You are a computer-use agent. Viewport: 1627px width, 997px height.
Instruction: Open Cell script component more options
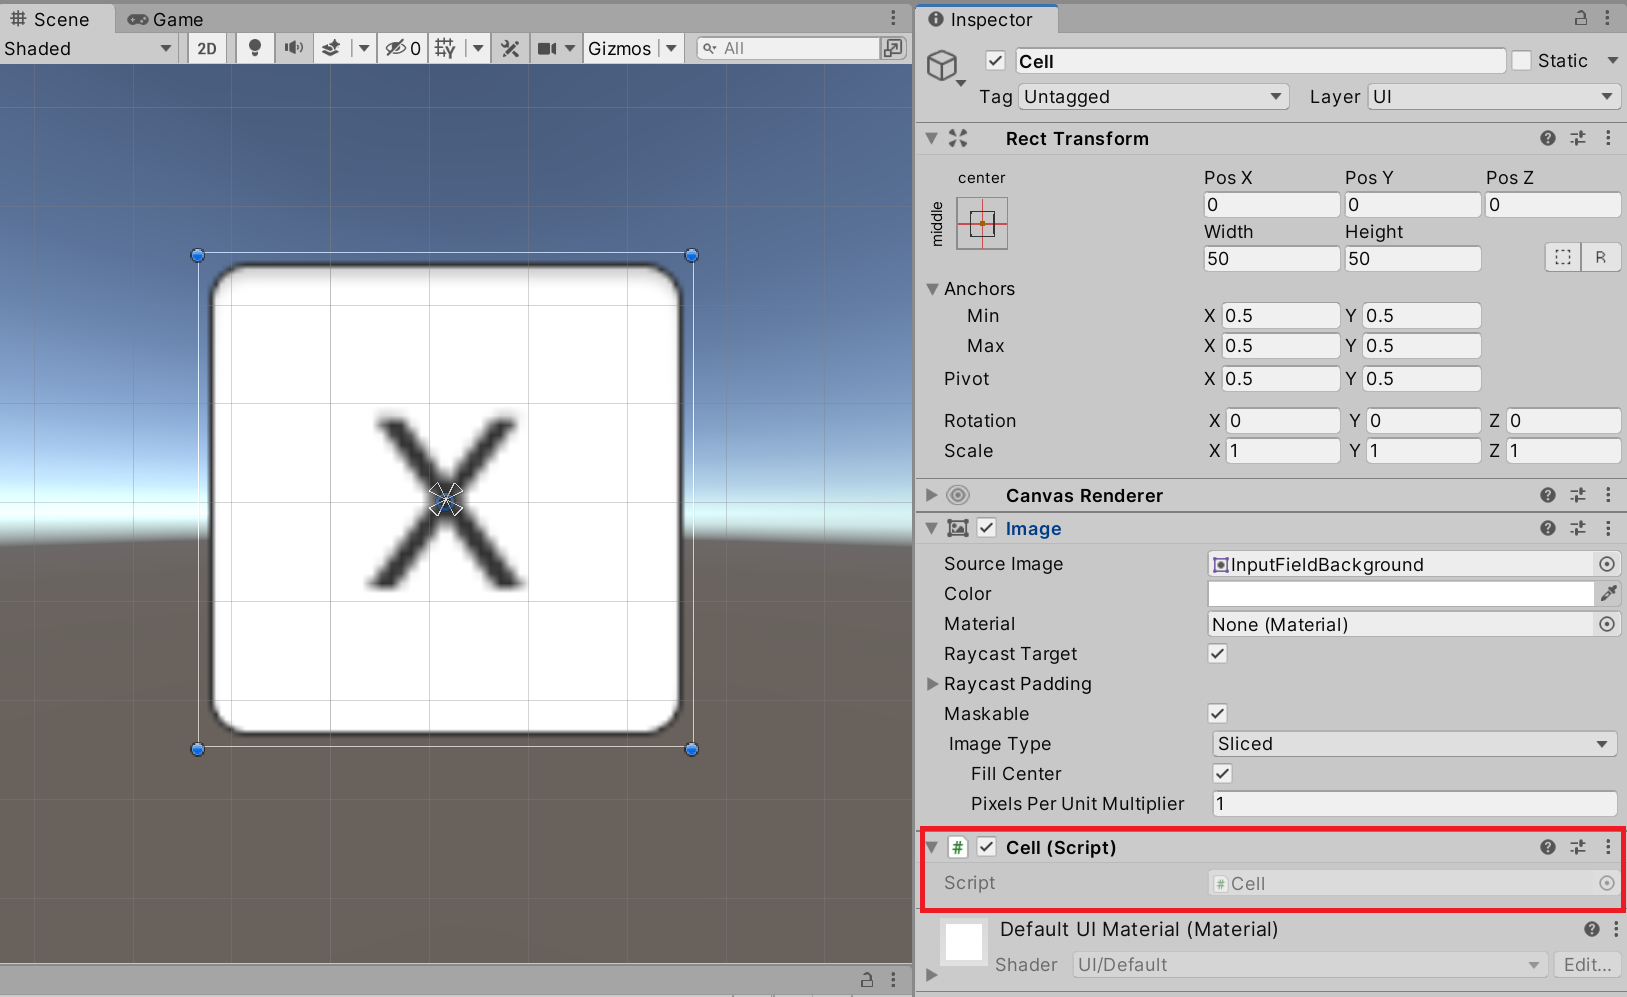pos(1608,847)
